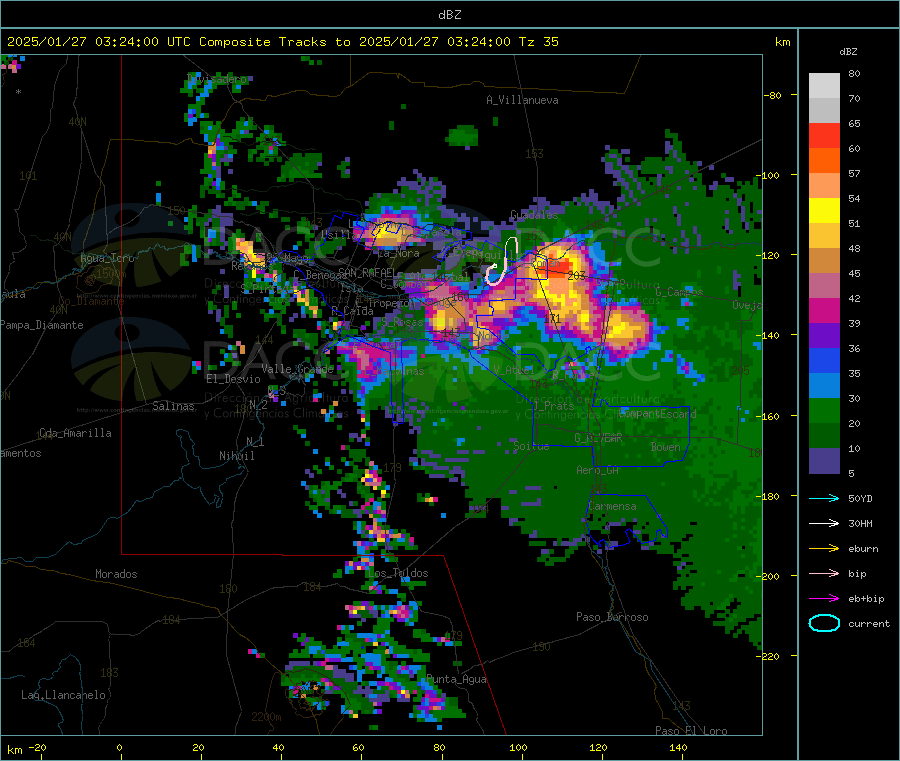
Task: Click the 'G_ALVEAR' map label
Action: tap(598, 438)
